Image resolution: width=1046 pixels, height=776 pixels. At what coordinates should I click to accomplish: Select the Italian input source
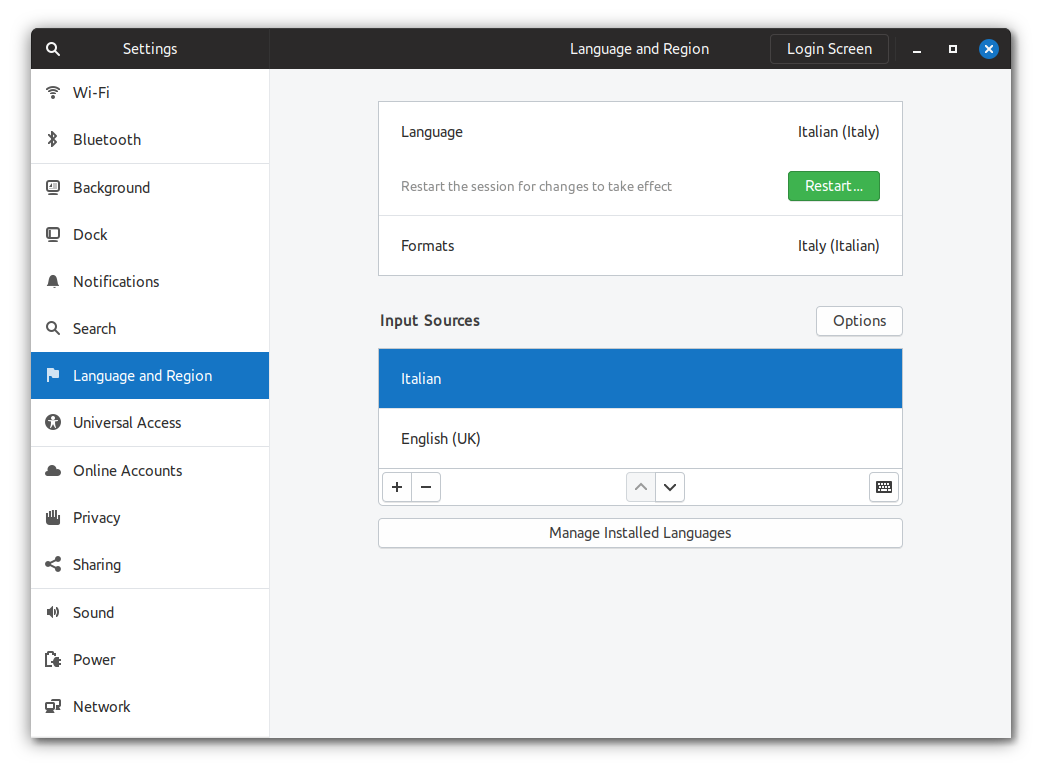click(640, 378)
